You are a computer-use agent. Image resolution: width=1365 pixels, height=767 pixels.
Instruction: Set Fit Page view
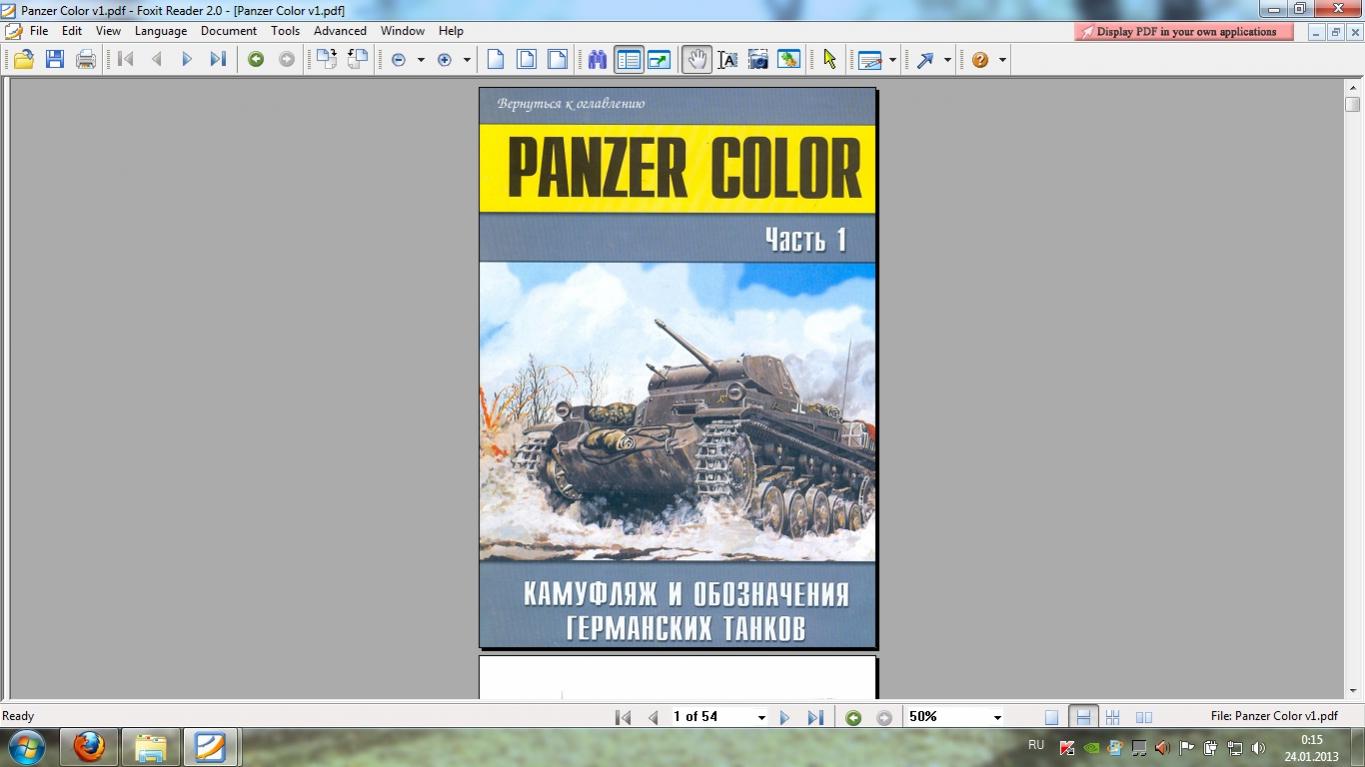526,60
